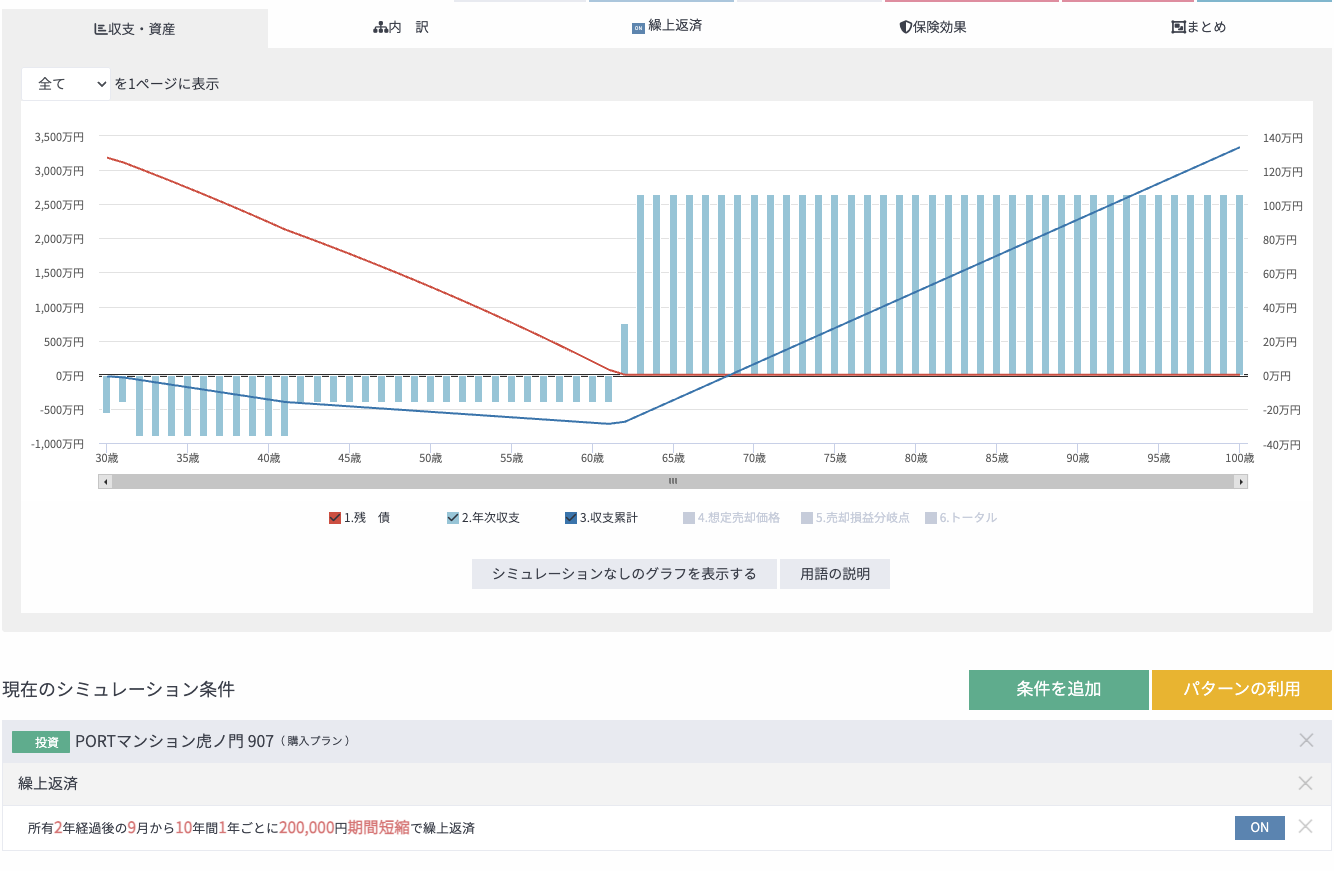Click the chart scrollbar right arrow
Image resolution: width=1334 pixels, height=871 pixels.
[x=1241, y=482]
